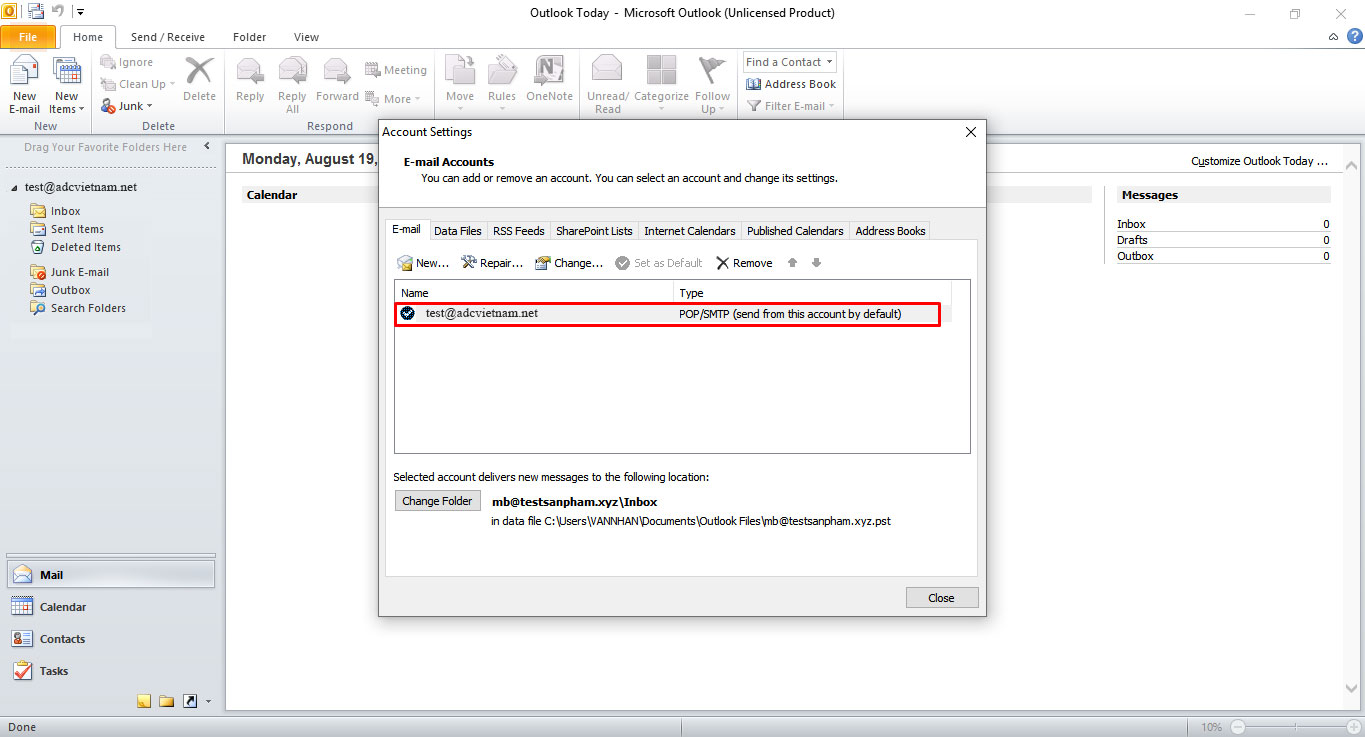This screenshot has height=737, width=1365.
Task: Click Remove to delete account
Action: point(744,263)
